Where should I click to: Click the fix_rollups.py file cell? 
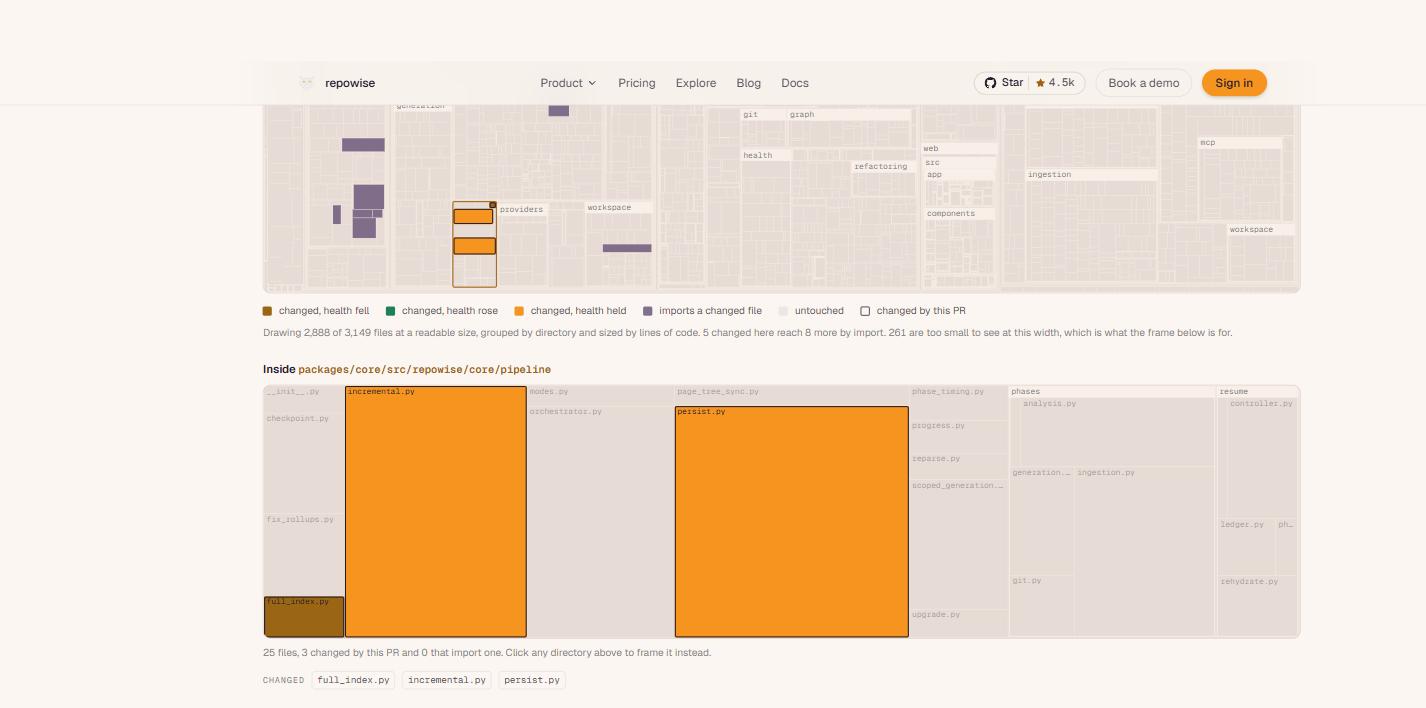tap(304, 555)
